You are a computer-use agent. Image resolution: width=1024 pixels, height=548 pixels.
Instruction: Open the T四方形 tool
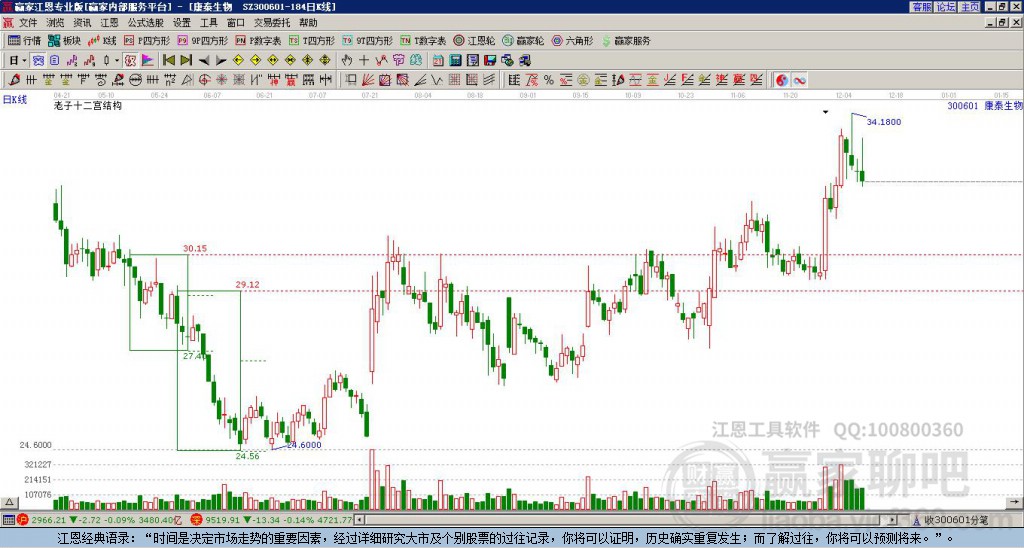click(312, 40)
